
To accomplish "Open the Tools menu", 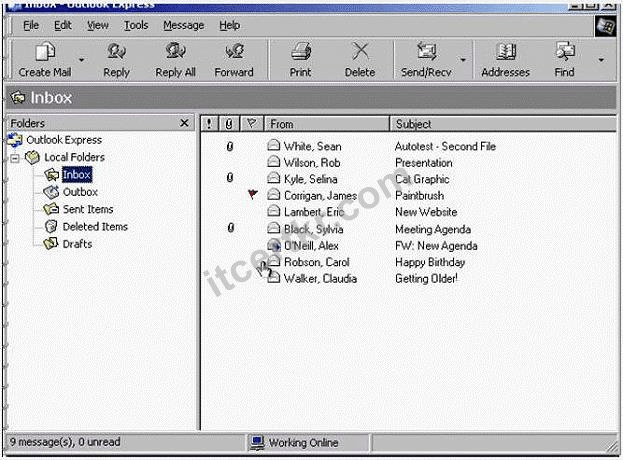I will [136, 25].
